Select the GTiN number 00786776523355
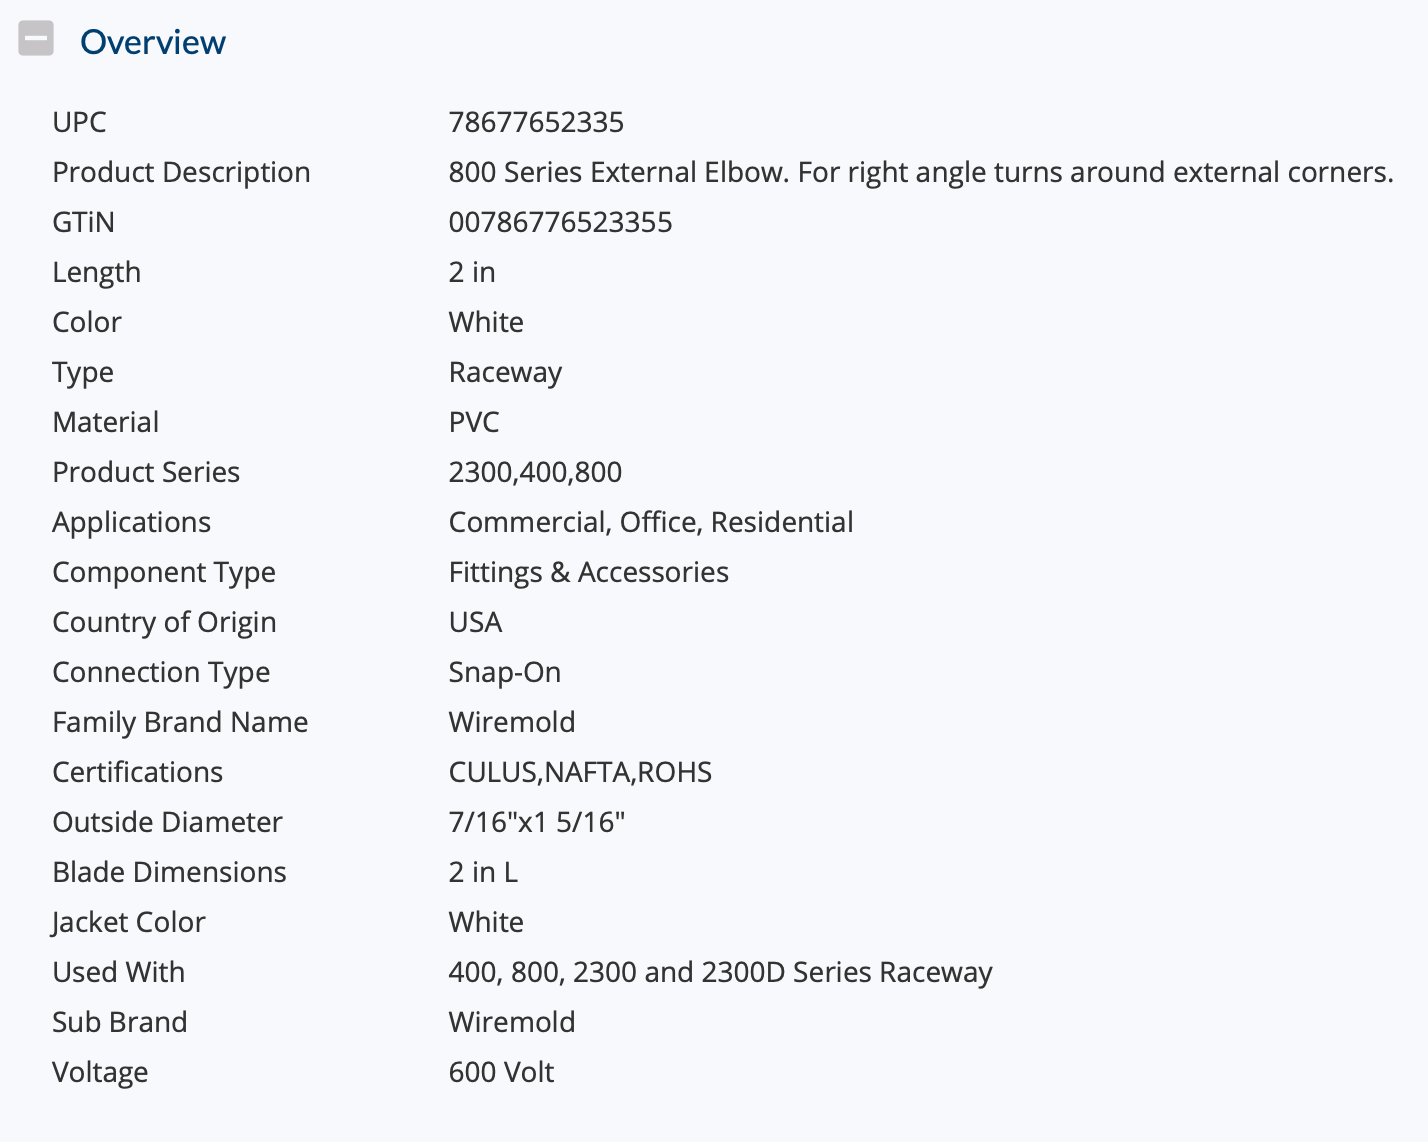The height and width of the screenshot is (1142, 1428). coord(560,222)
